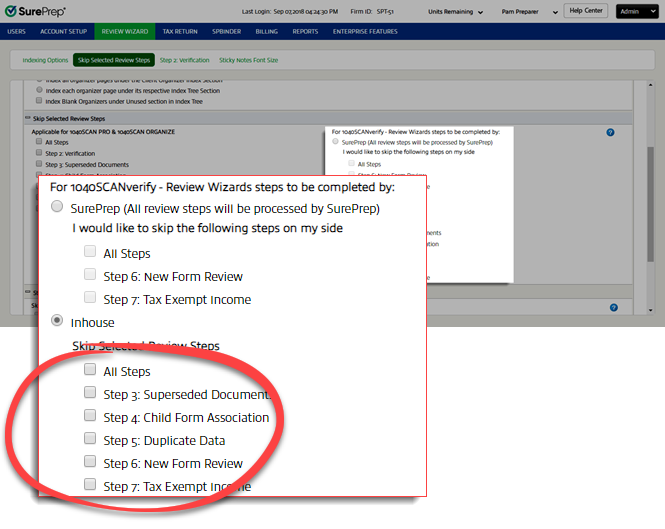The height and width of the screenshot is (529, 665).
Task: Click the Firm ID SPT-51 text
Action: coord(372,11)
